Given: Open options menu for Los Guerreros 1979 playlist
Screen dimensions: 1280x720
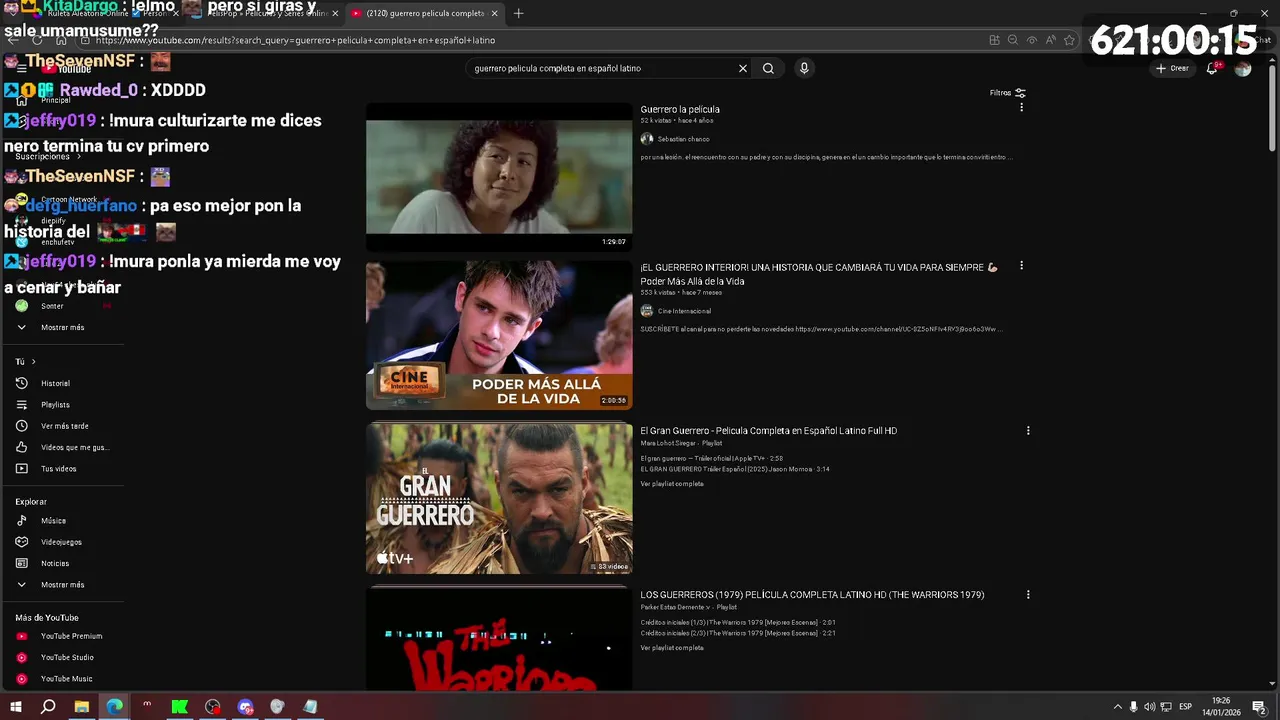Looking at the screenshot, I should tap(1028, 595).
